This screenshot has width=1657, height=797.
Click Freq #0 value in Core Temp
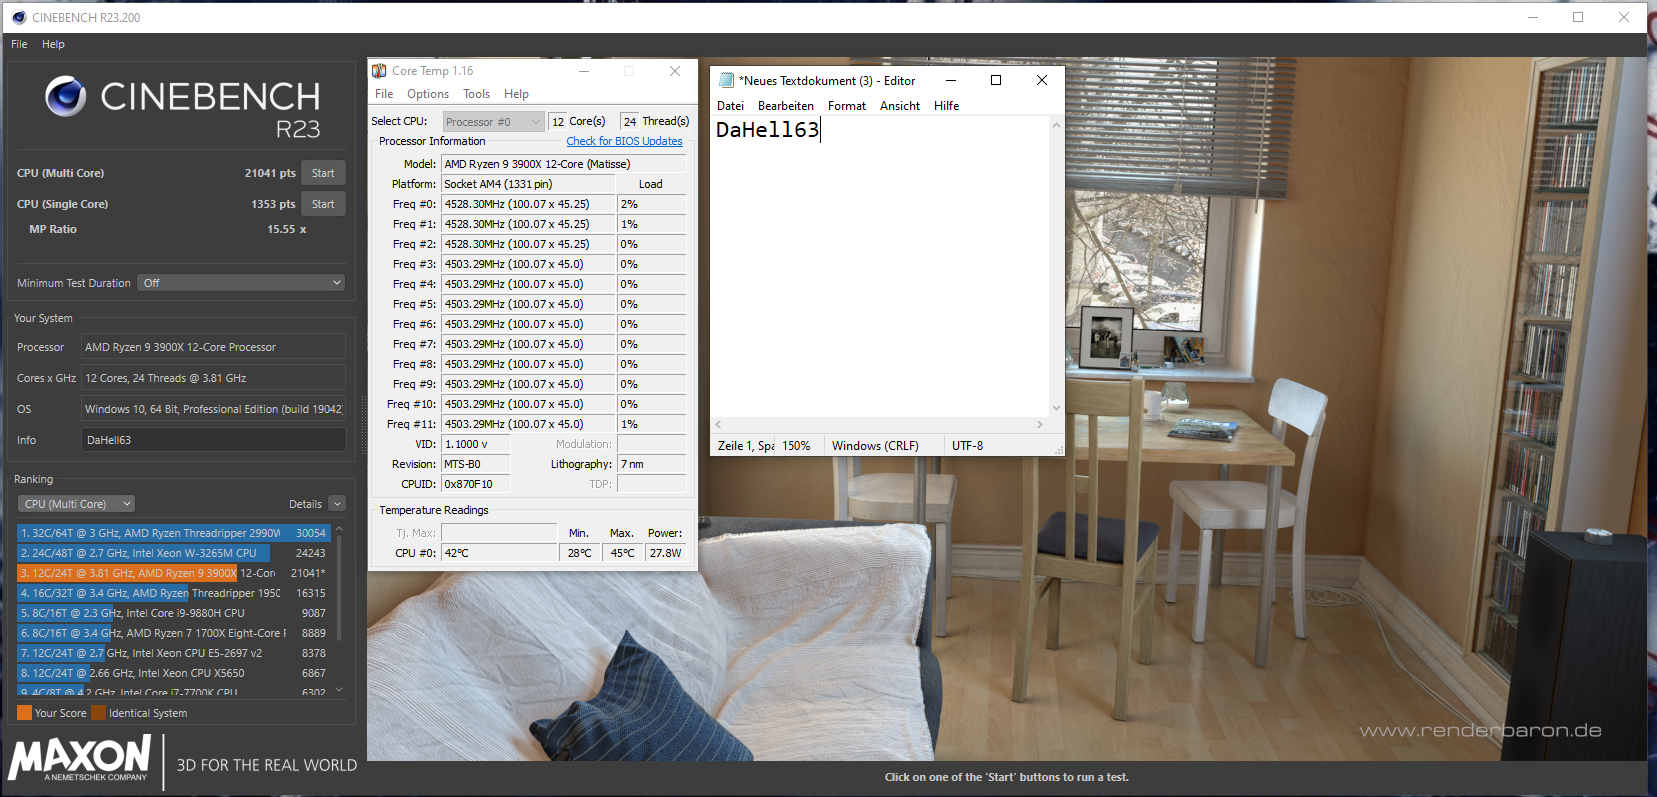coord(527,204)
